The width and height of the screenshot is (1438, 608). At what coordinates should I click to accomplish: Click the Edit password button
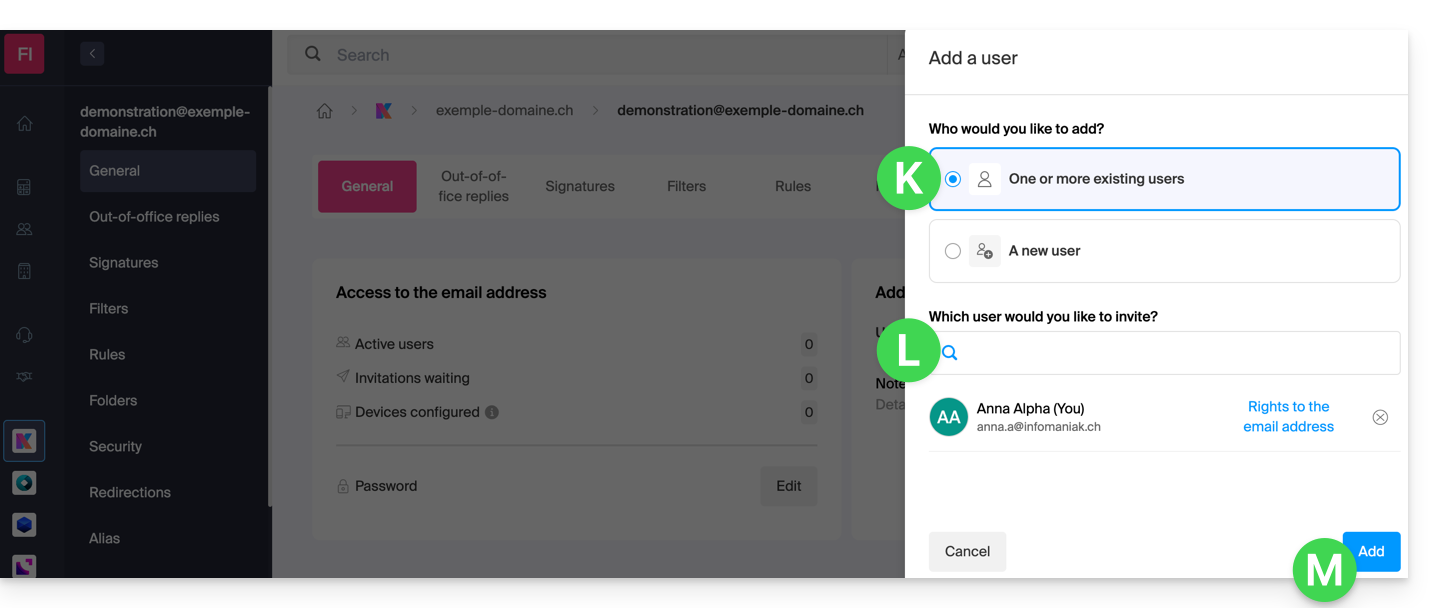[x=788, y=486]
